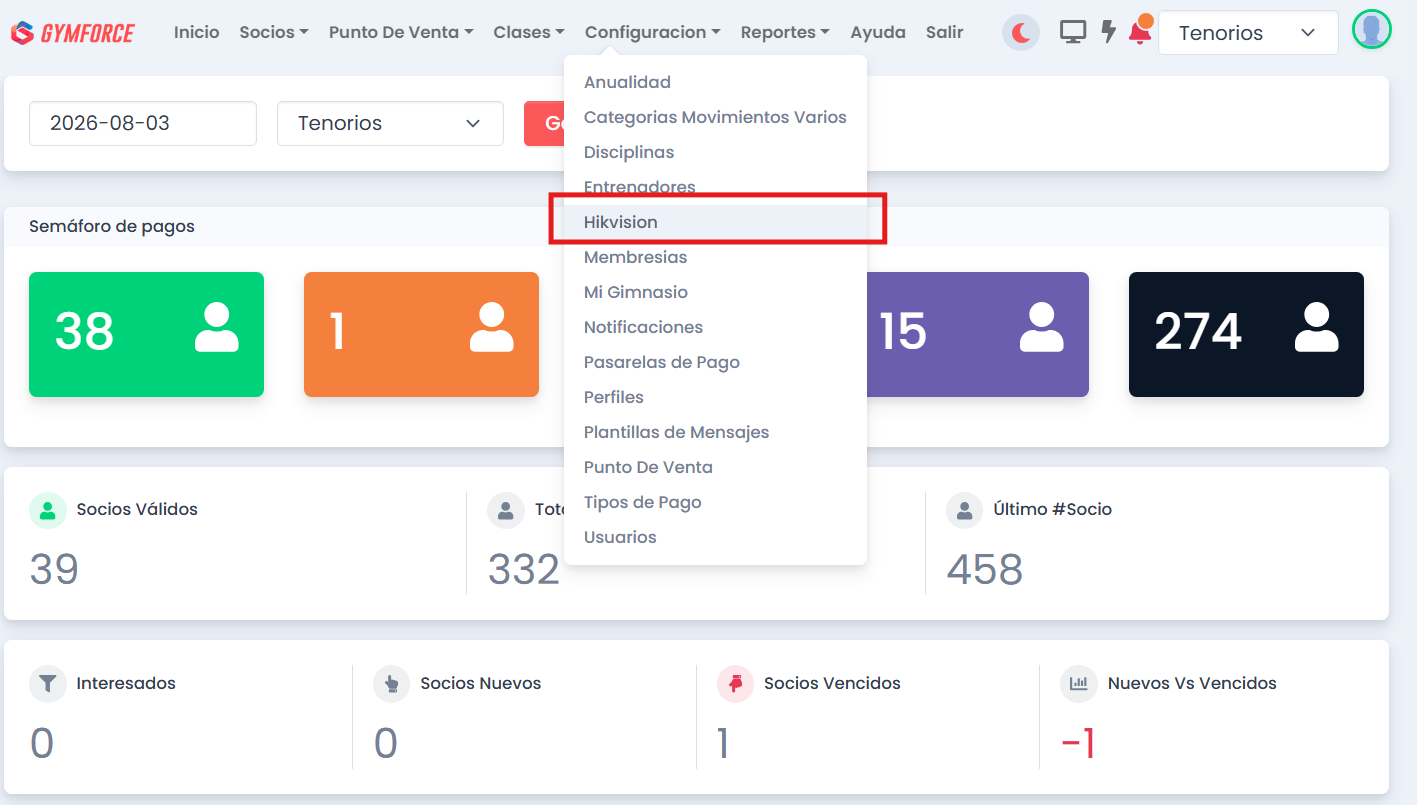Click person icon in orange 1 card
Screen dimensions: 1417x805
[x=491, y=329]
